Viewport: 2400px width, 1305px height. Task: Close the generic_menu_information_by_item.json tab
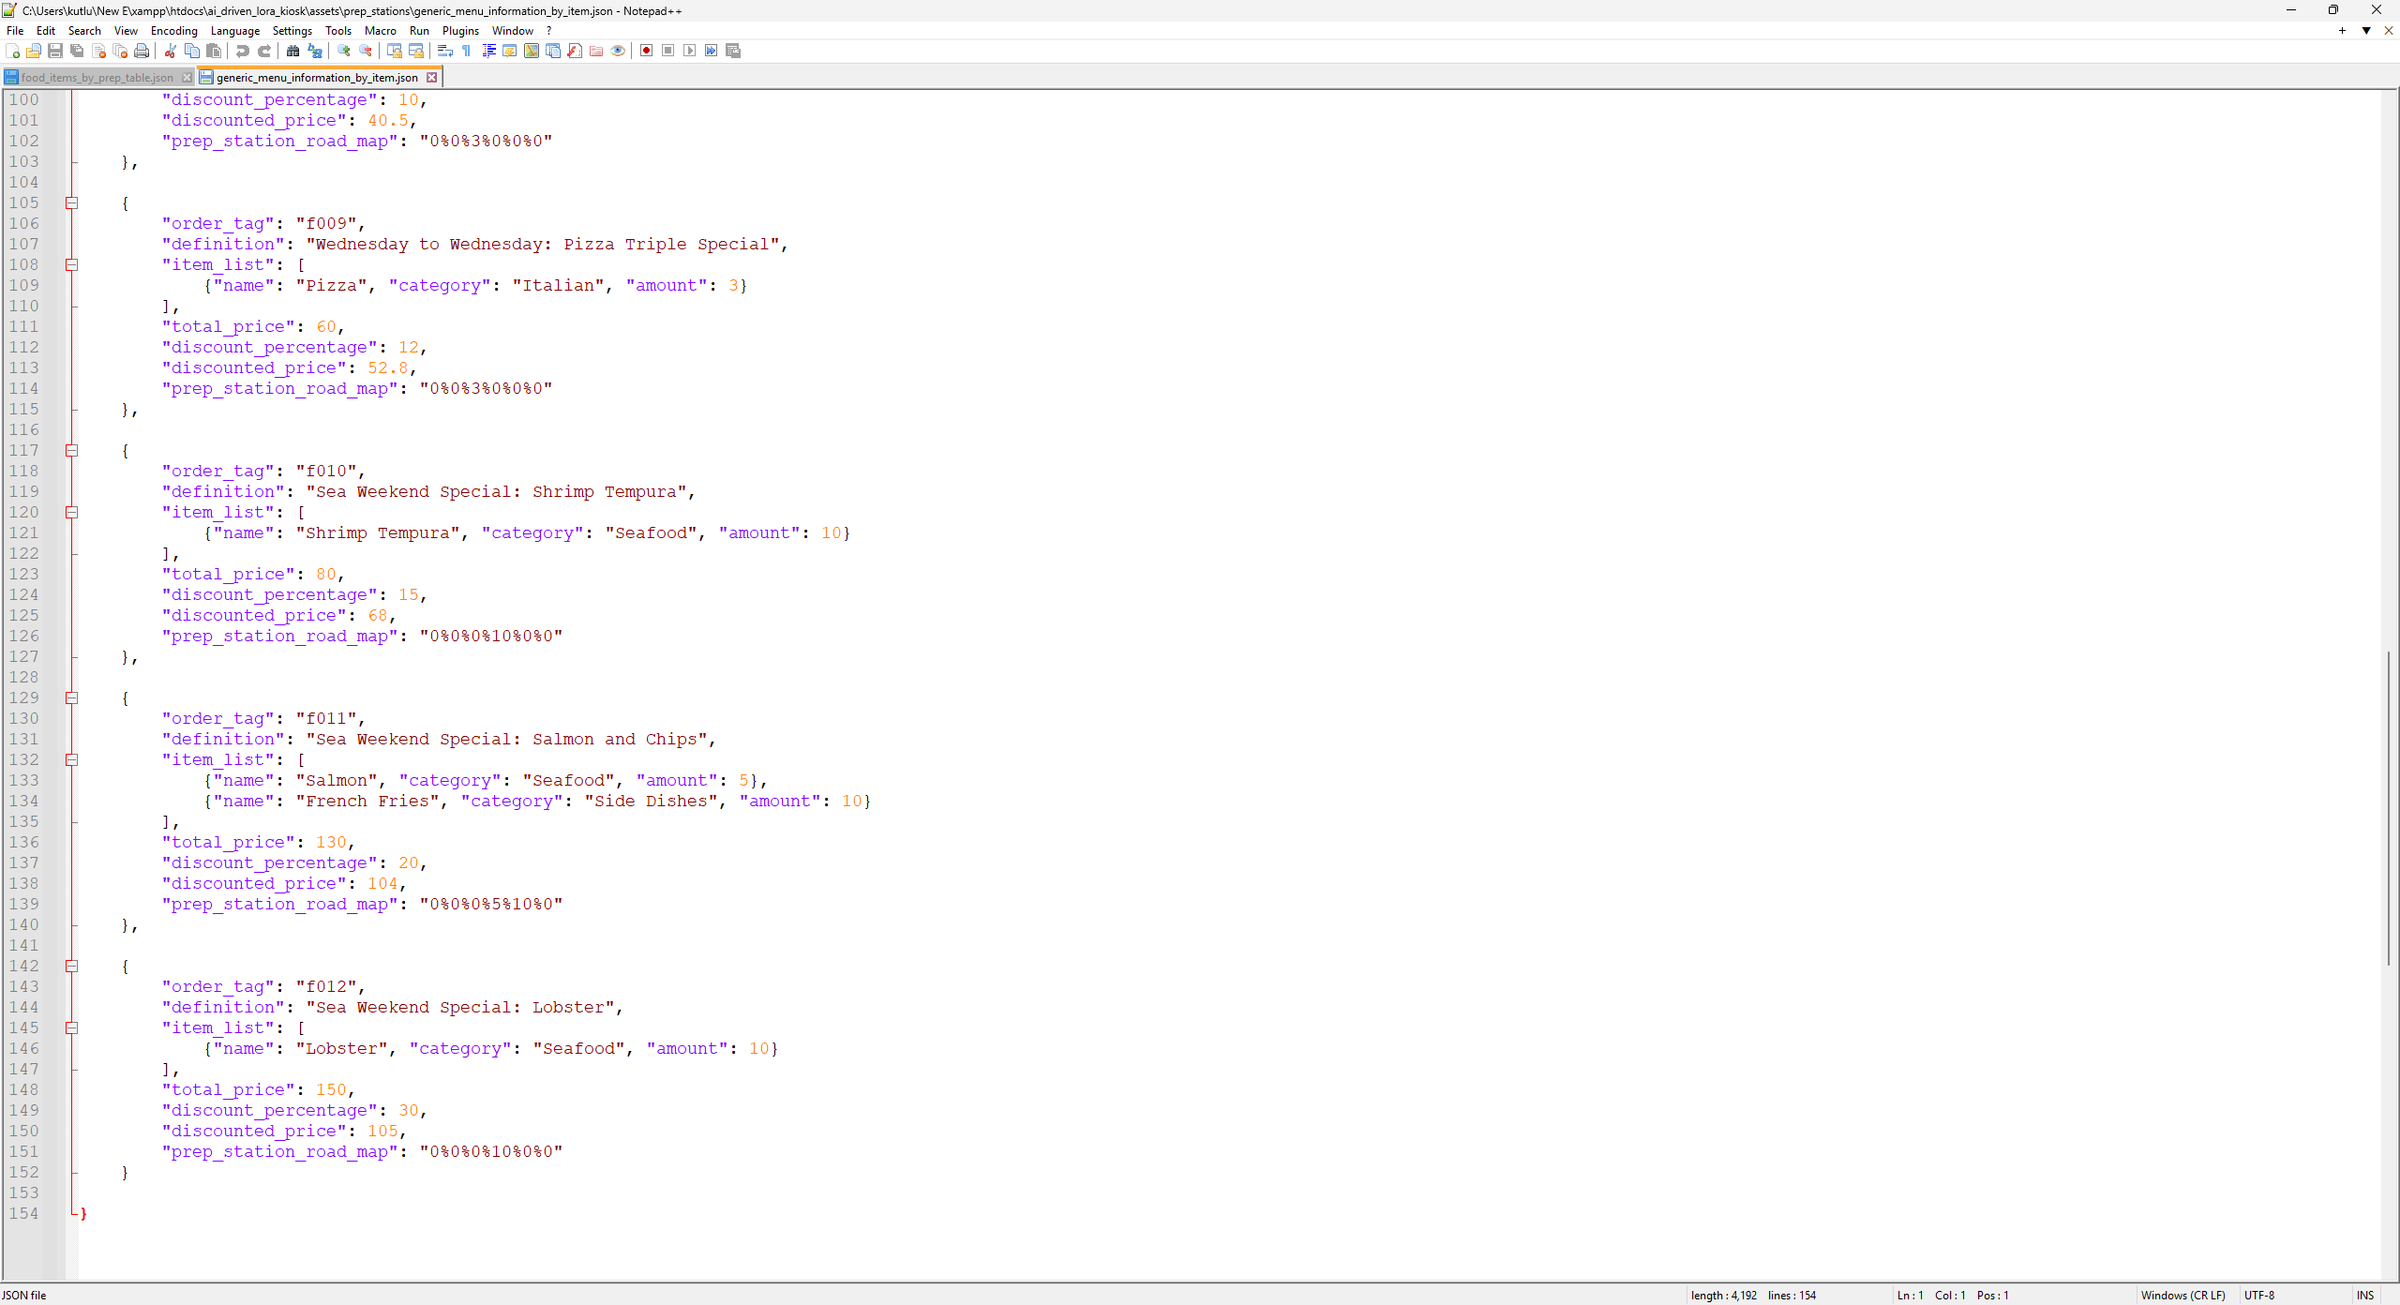[x=432, y=77]
